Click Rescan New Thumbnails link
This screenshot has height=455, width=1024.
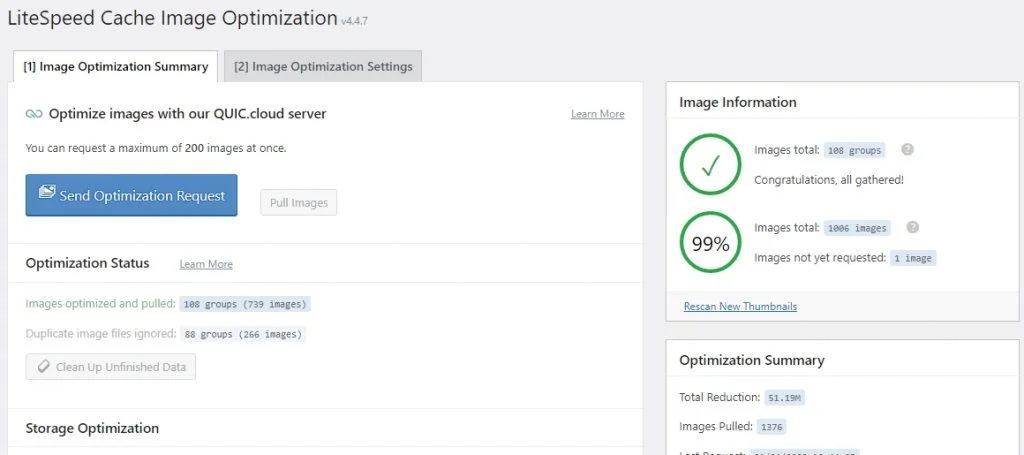click(x=740, y=306)
